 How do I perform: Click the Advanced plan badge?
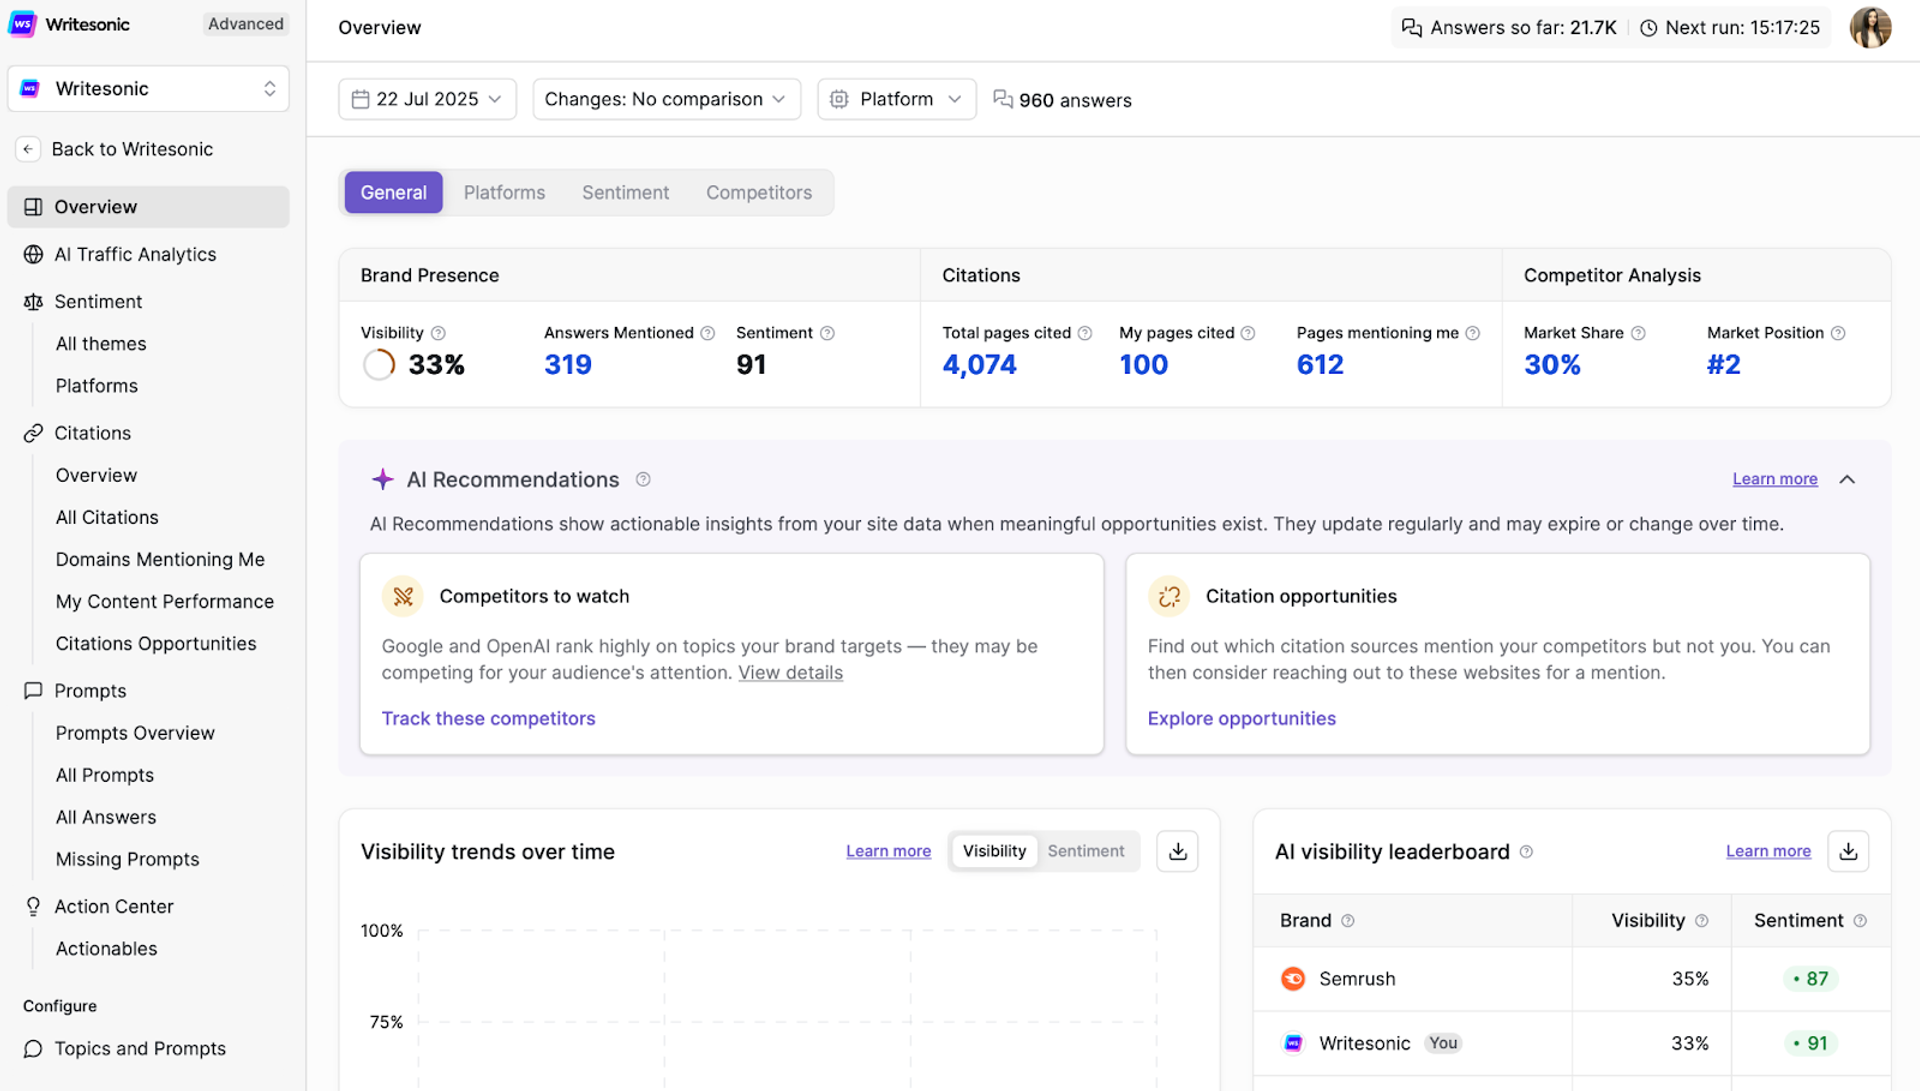245,24
